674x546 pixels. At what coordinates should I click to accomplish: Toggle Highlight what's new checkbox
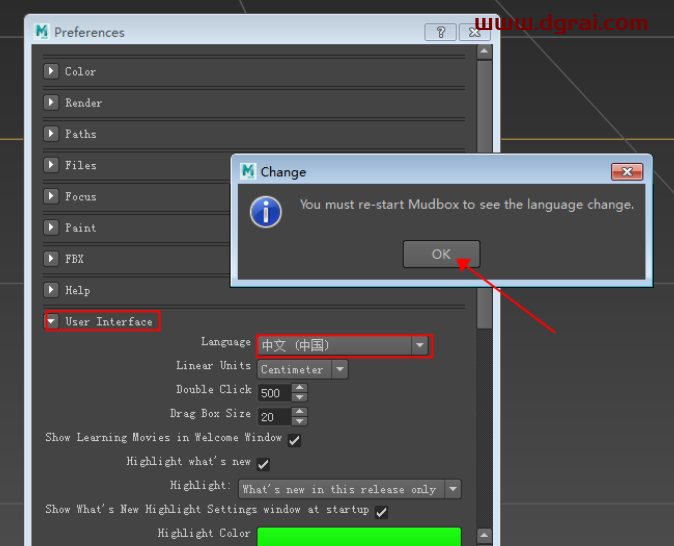point(264,464)
